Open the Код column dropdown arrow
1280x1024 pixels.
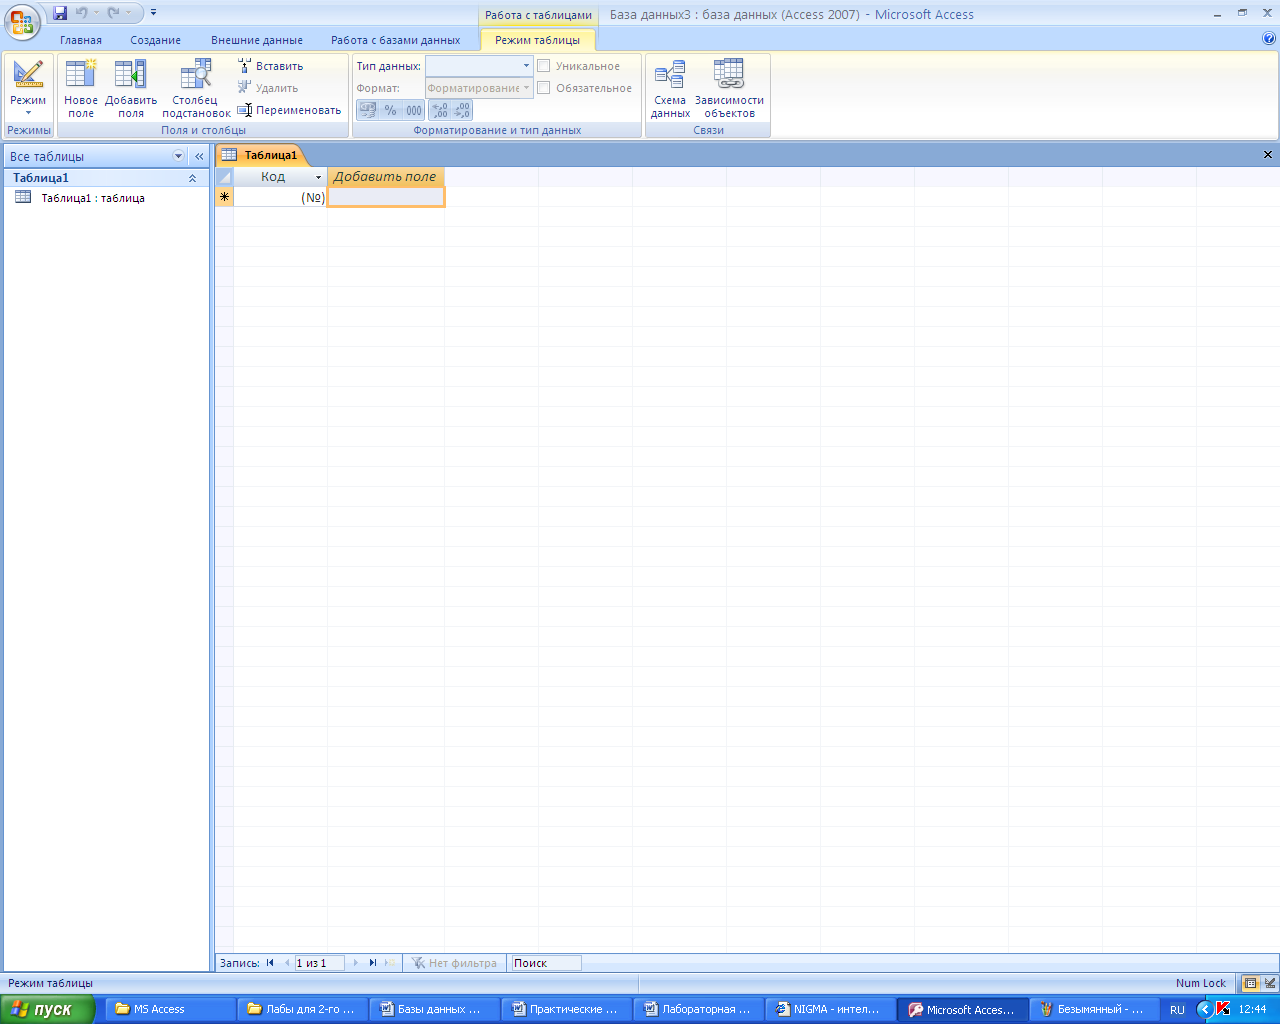tap(319, 177)
